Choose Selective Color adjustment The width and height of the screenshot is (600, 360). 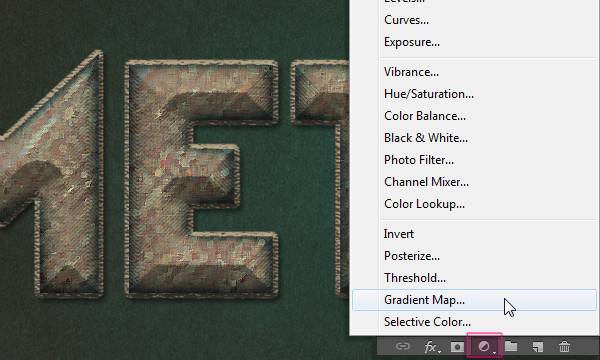click(427, 322)
